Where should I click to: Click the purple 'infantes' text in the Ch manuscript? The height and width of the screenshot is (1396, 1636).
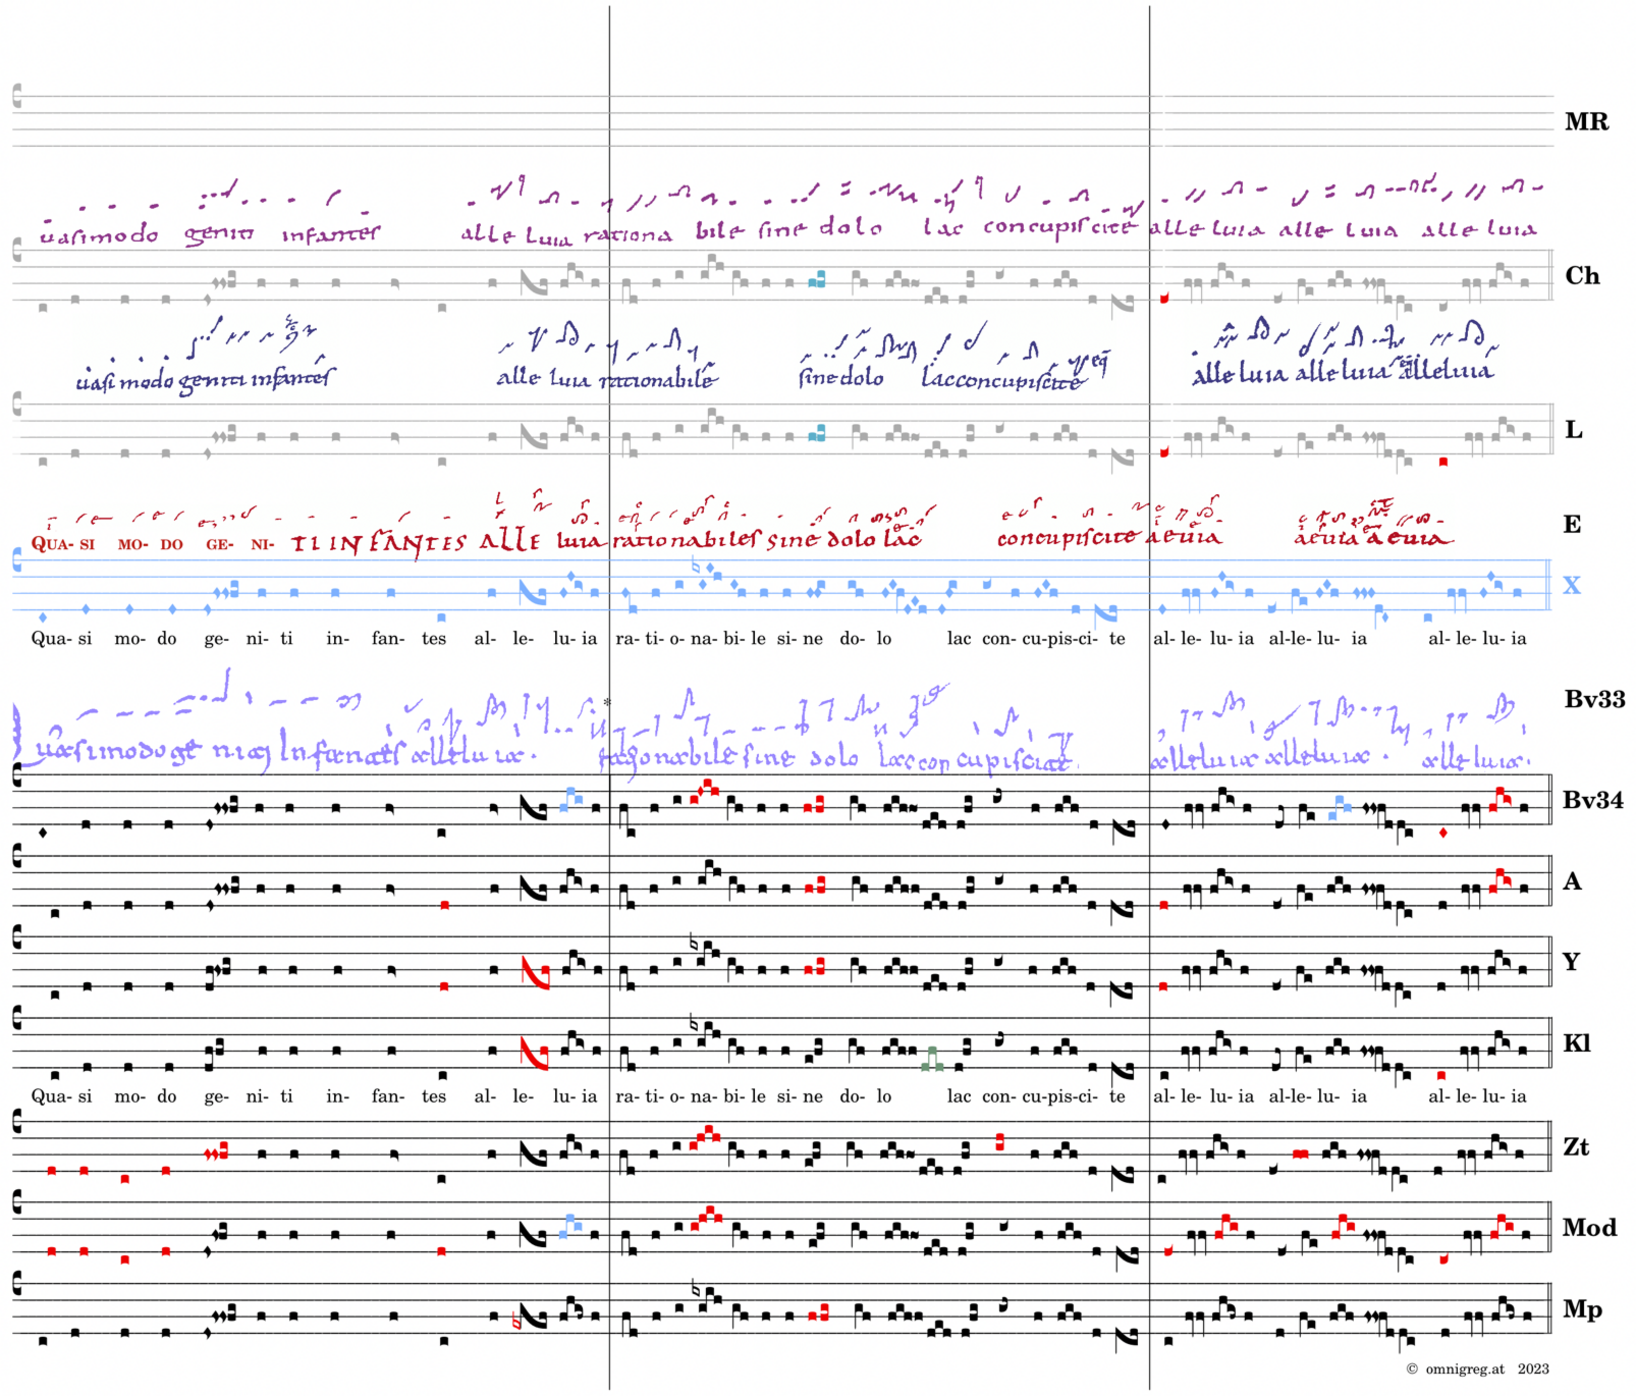click(x=330, y=235)
